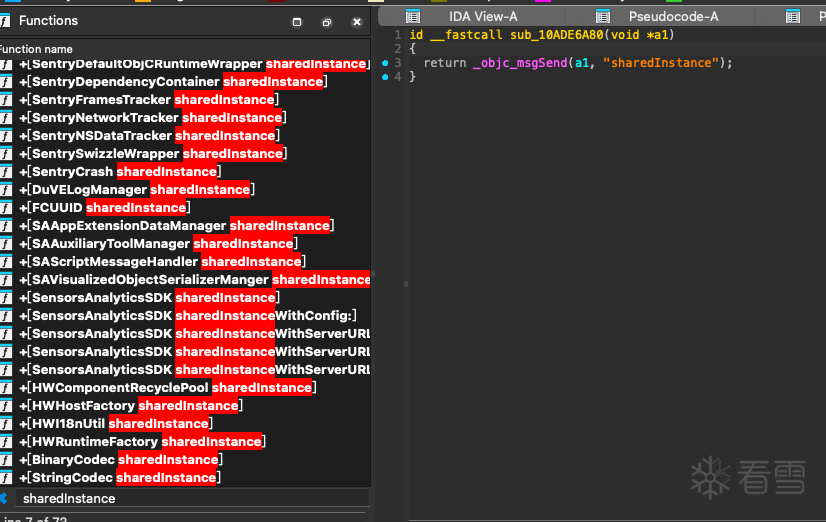Click sub_10ADE6A80 function name in pseudocode
This screenshot has width=826, height=522.
pos(557,35)
